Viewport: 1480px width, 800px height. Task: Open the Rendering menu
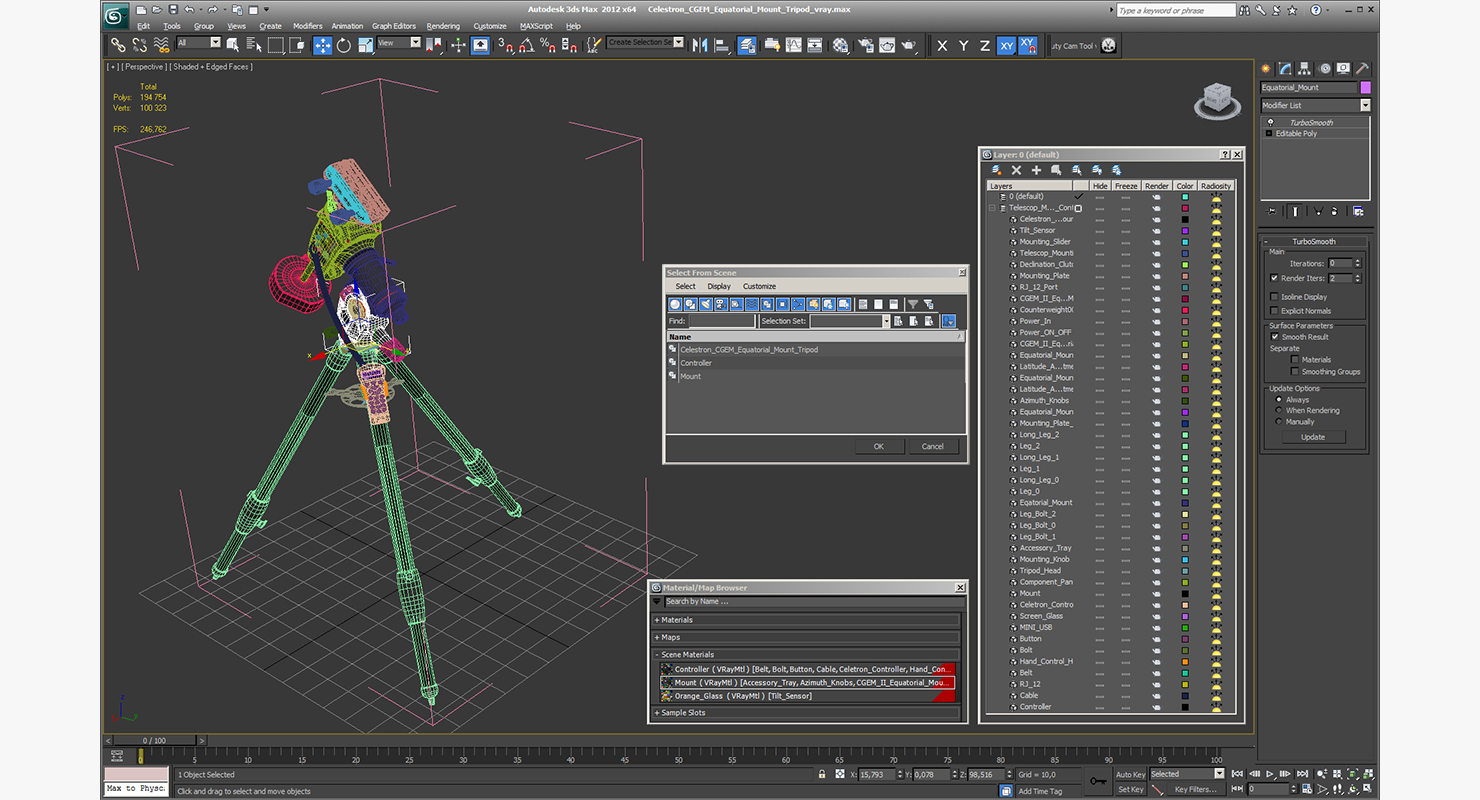[x=443, y=26]
